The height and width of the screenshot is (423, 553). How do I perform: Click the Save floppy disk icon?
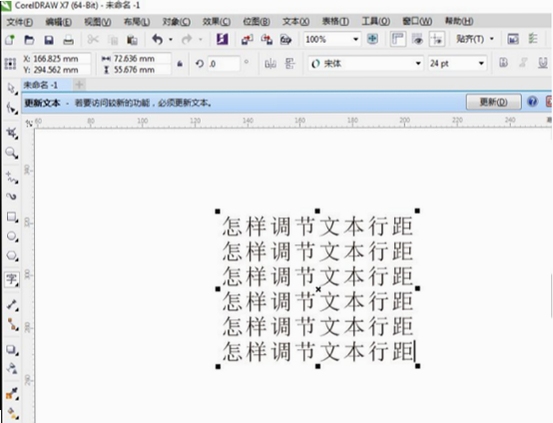(49, 40)
